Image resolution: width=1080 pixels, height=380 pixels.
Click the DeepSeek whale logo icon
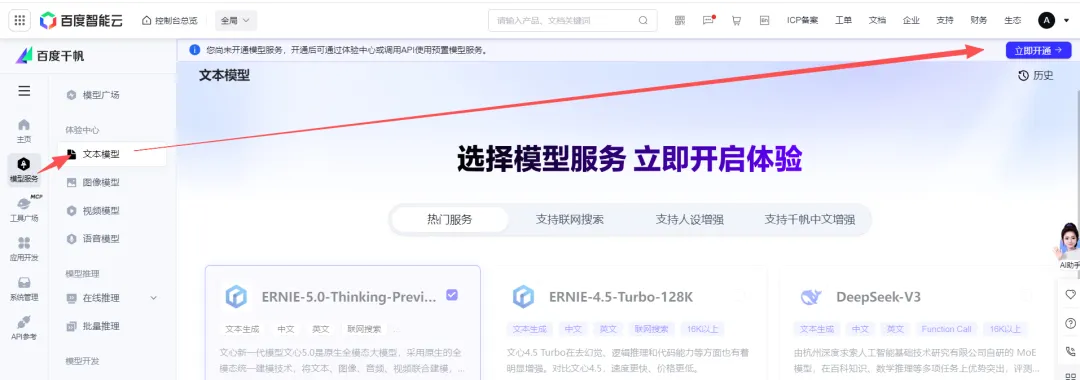pos(811,297)
